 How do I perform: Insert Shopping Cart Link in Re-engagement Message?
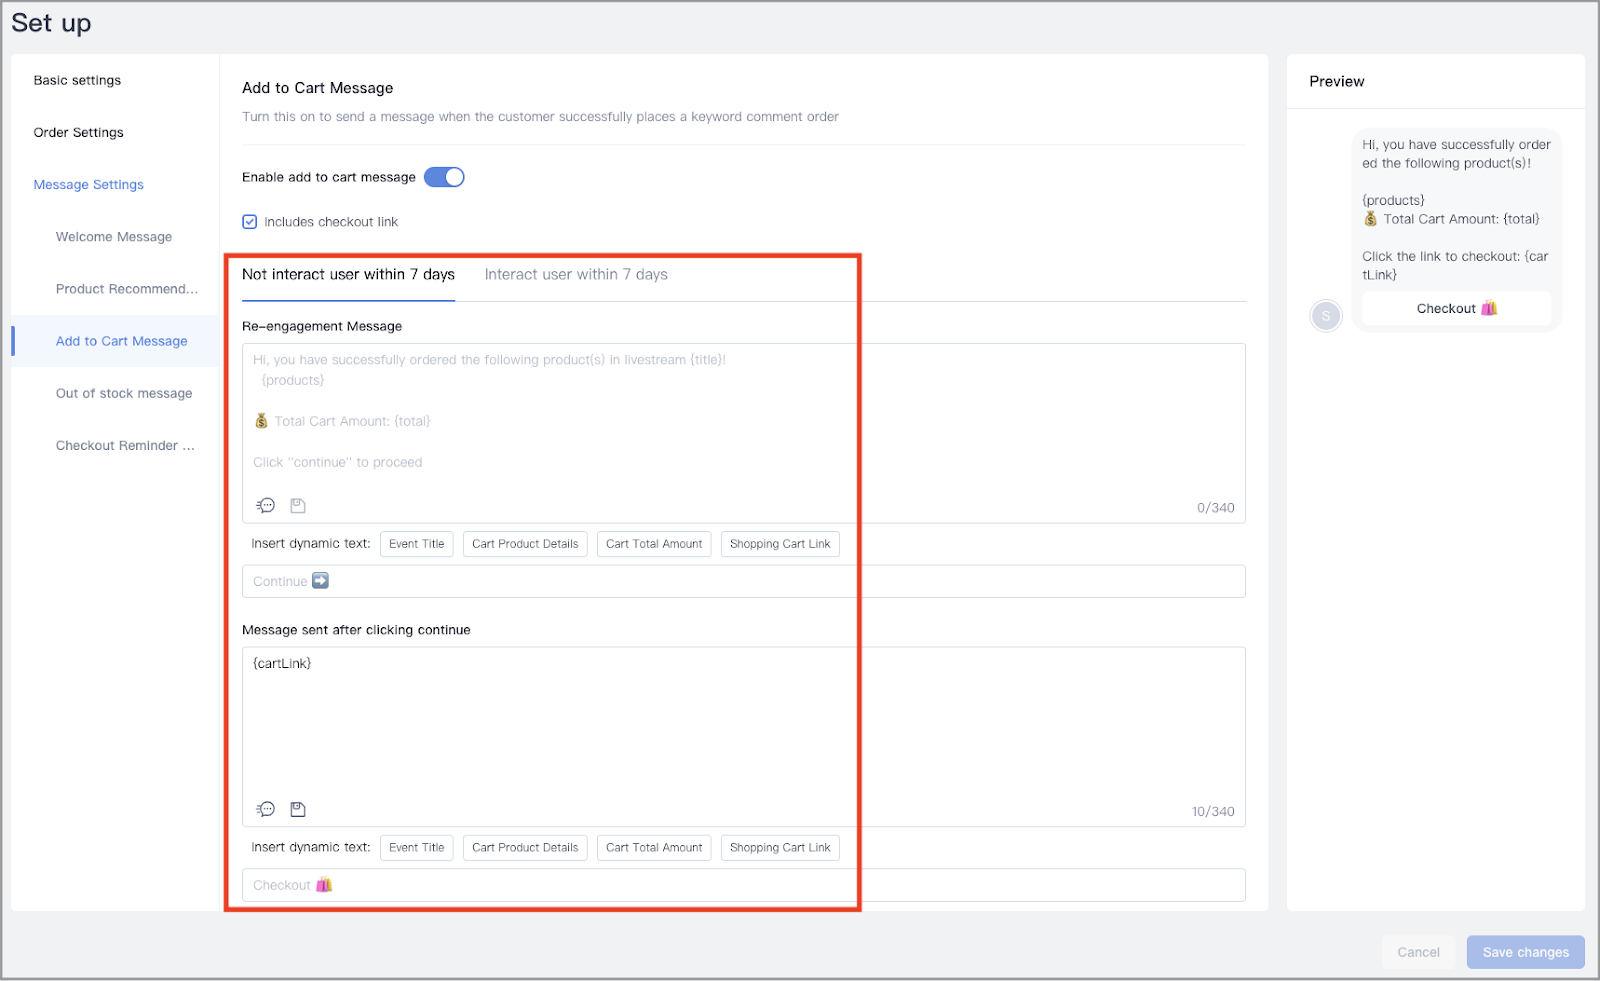click(780, 544)
